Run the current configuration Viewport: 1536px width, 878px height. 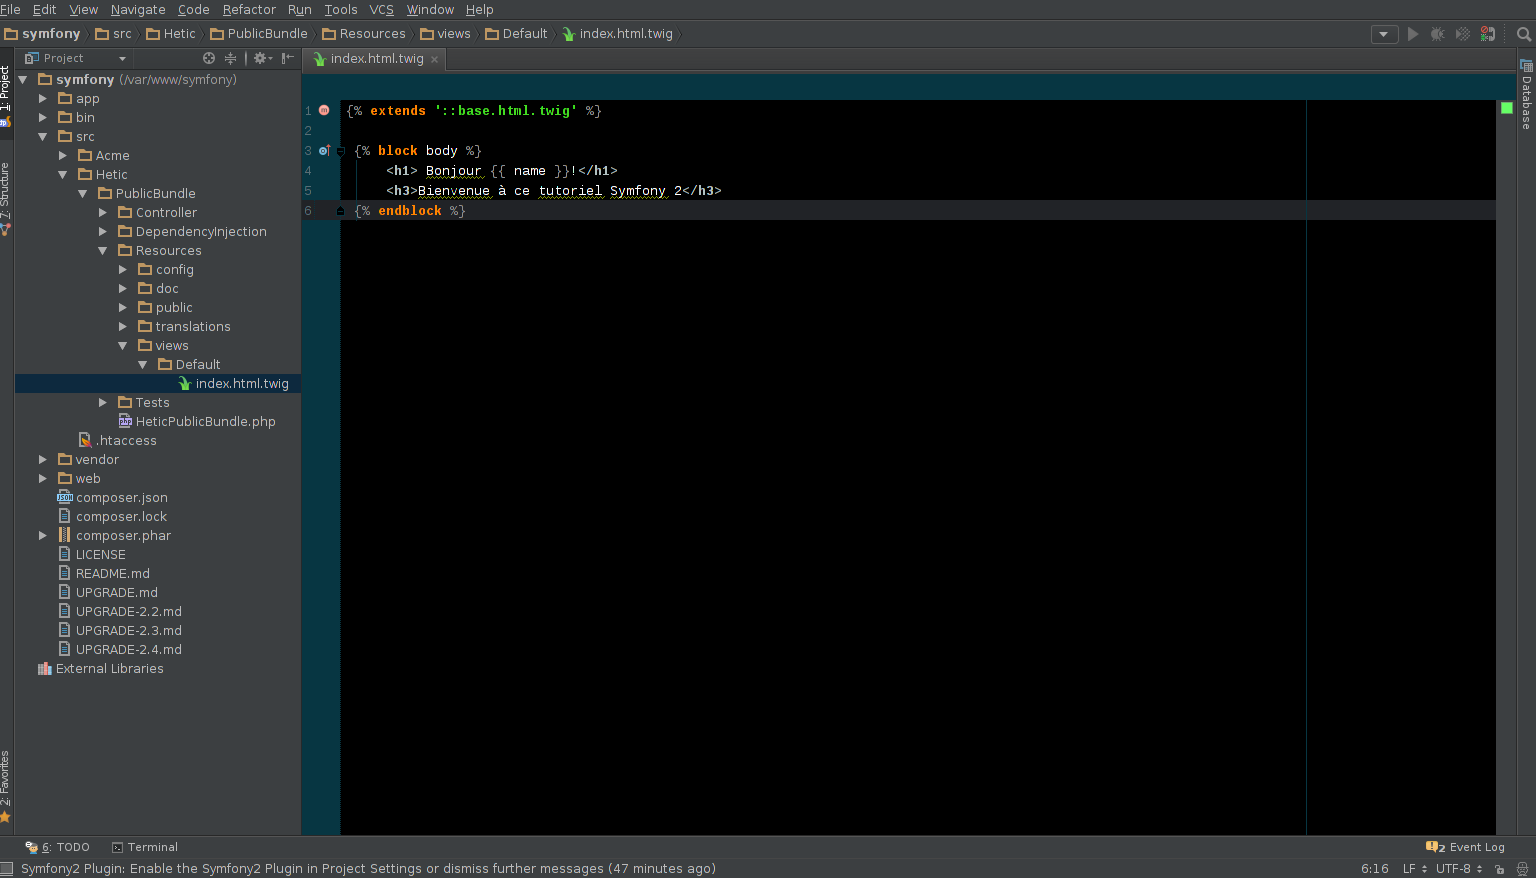1413,34
